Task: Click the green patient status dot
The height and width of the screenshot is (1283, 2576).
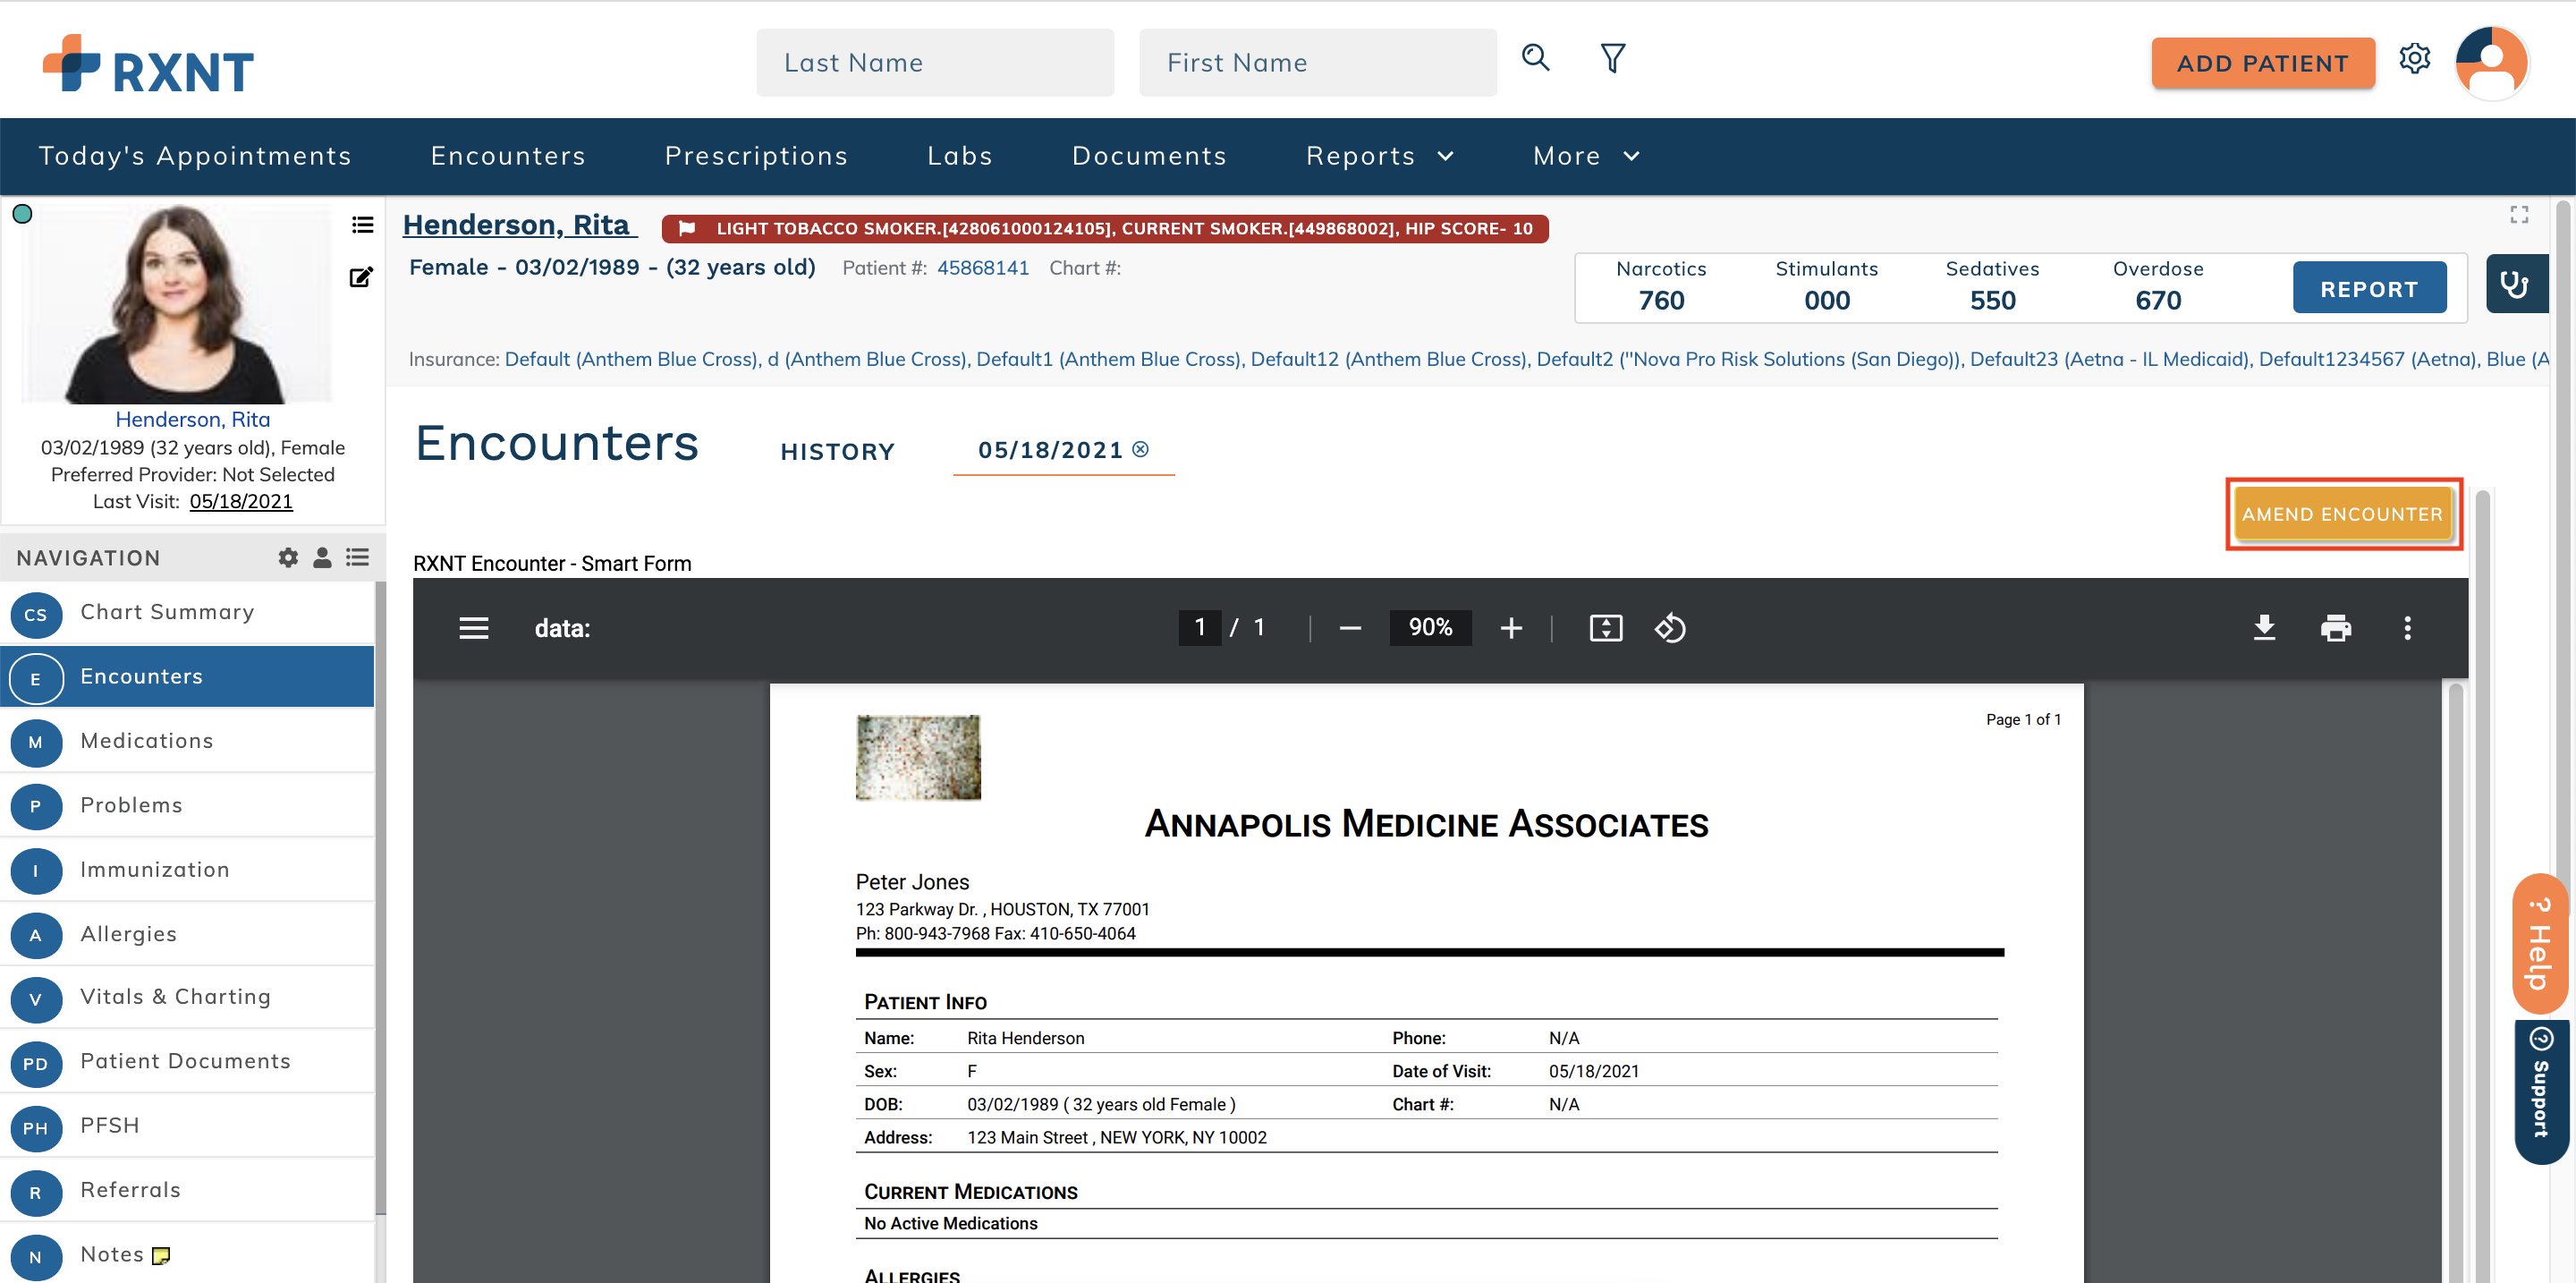Action: tap(22, 214)
